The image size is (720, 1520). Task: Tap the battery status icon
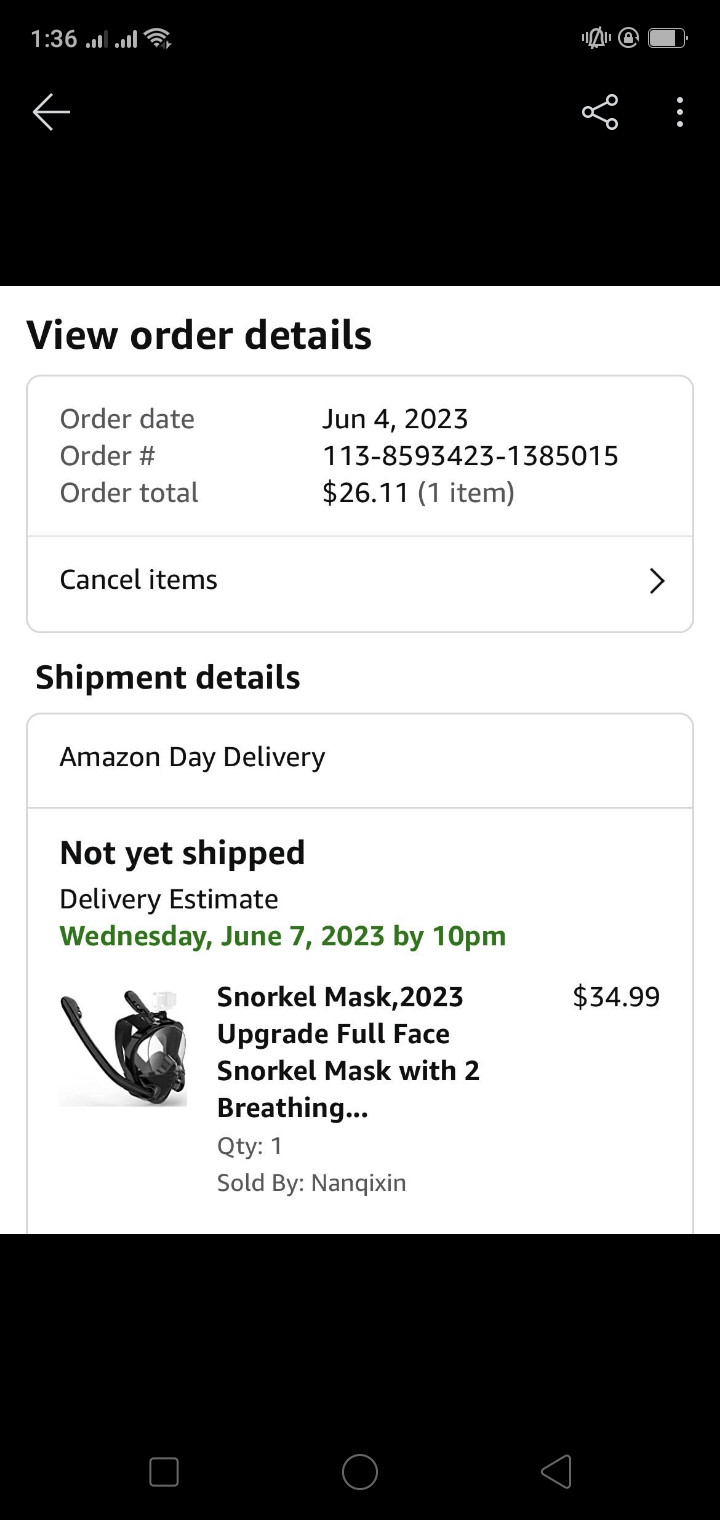(x=666, y=39)
